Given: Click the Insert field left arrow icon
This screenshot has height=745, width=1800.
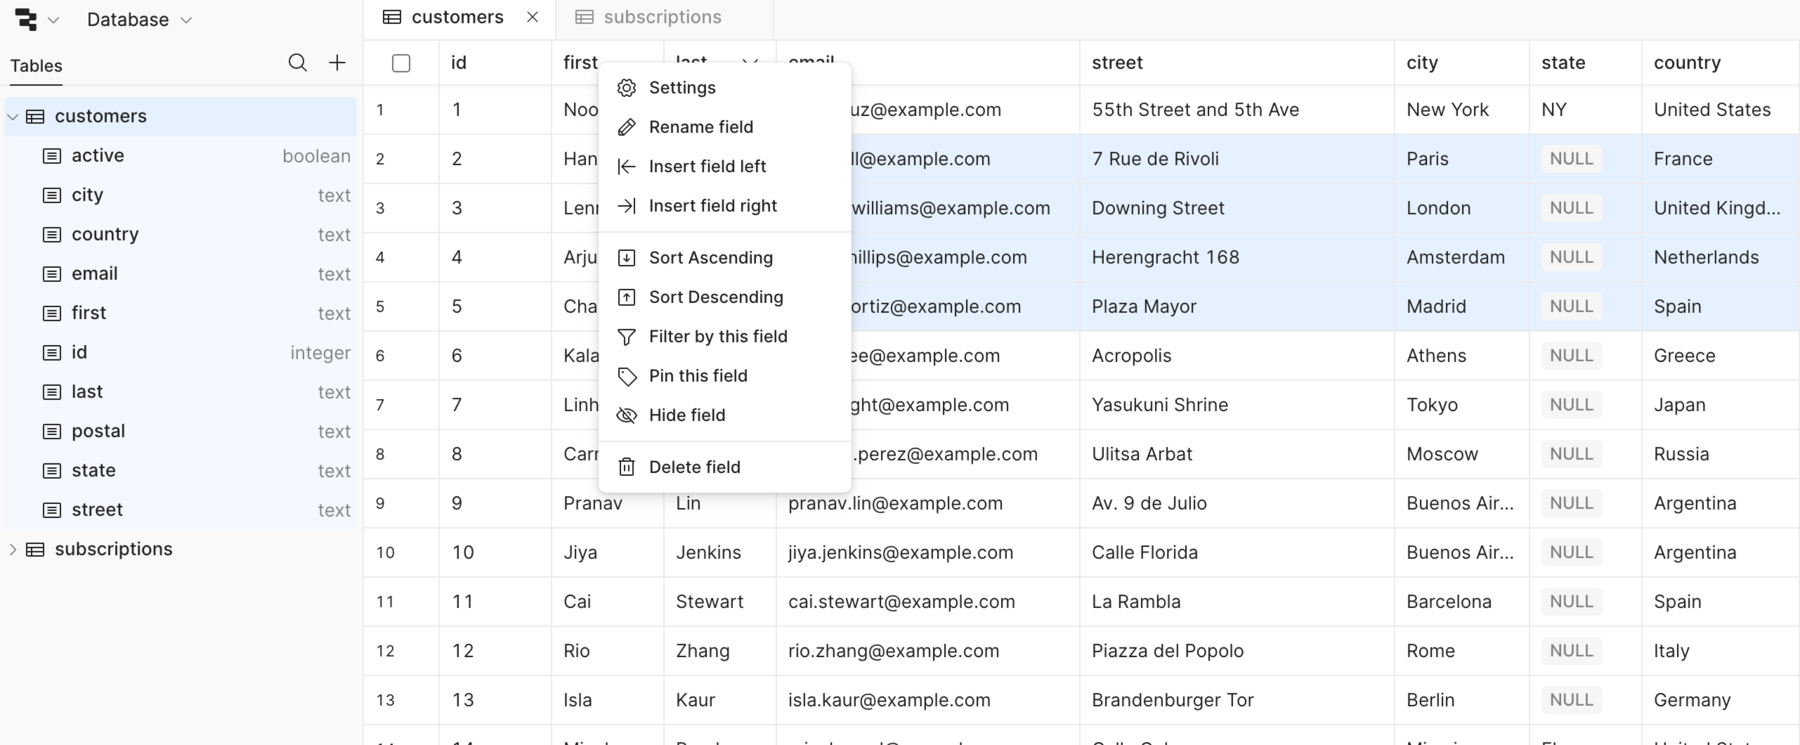Looking at the screenshot, I should pyautogui.click(x=627, y=166).
